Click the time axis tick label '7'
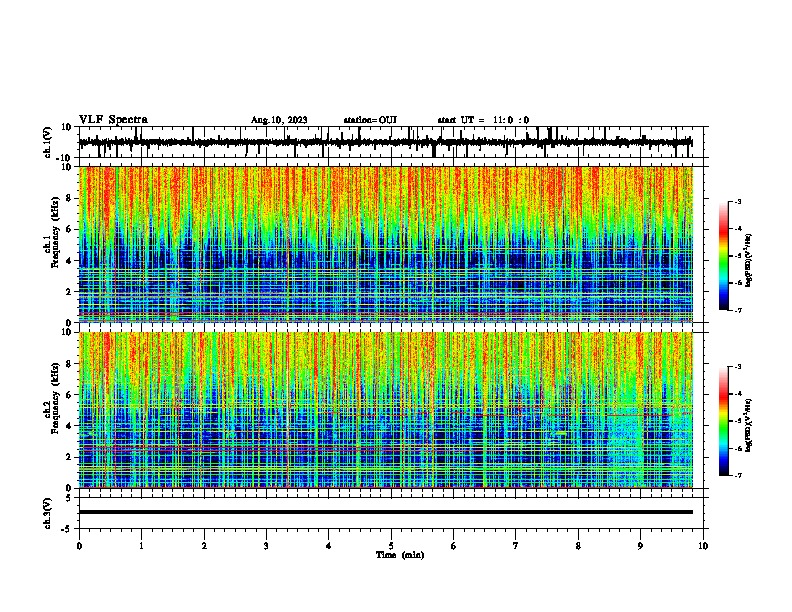This screenshot has height=612, width=792. click(x=516, y=545)
